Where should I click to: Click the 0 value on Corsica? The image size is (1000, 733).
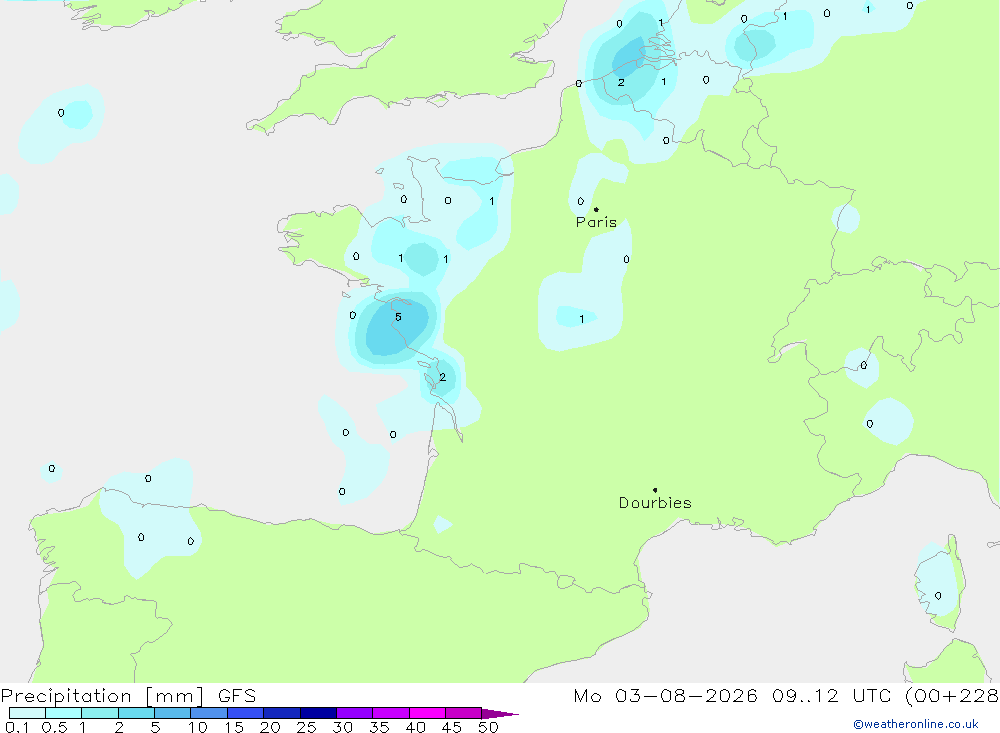point(938,596)
